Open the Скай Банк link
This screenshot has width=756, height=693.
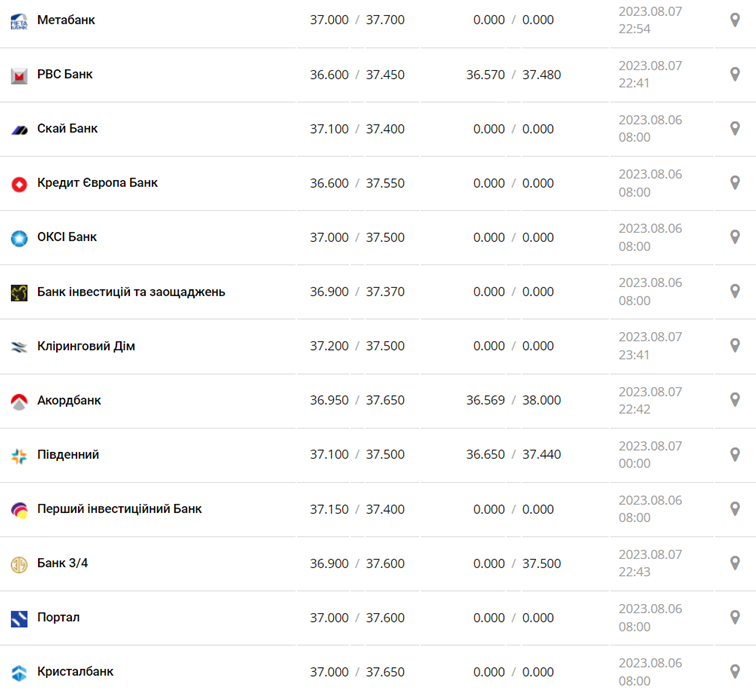[x=67, y=129]
